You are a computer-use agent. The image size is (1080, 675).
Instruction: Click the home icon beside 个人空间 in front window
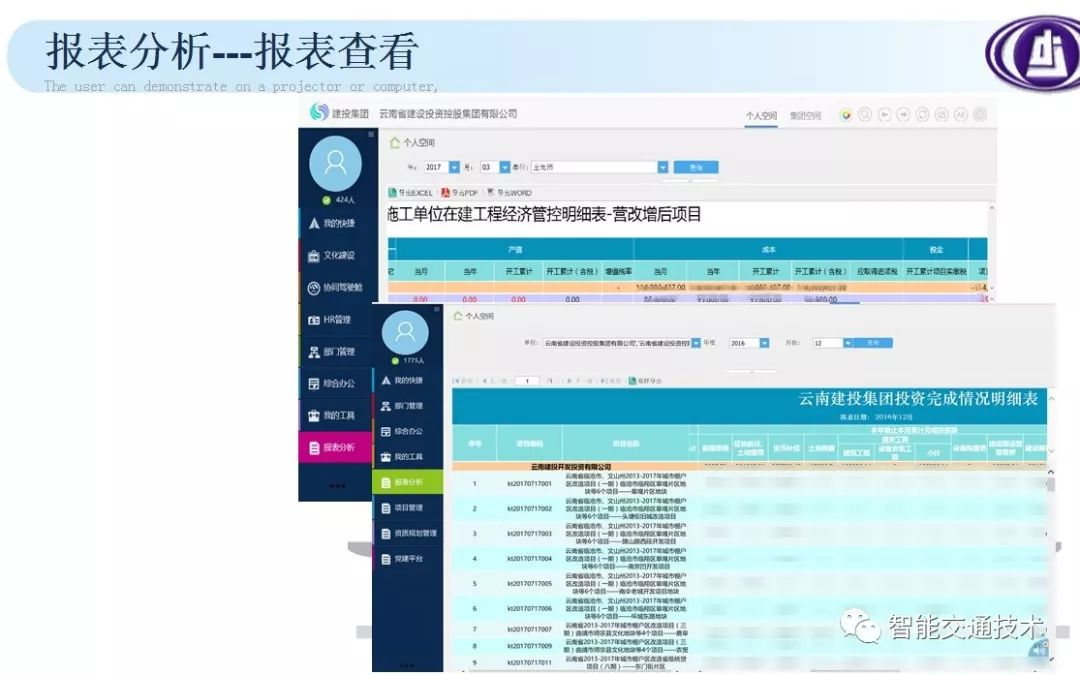[x=457, y=315]
